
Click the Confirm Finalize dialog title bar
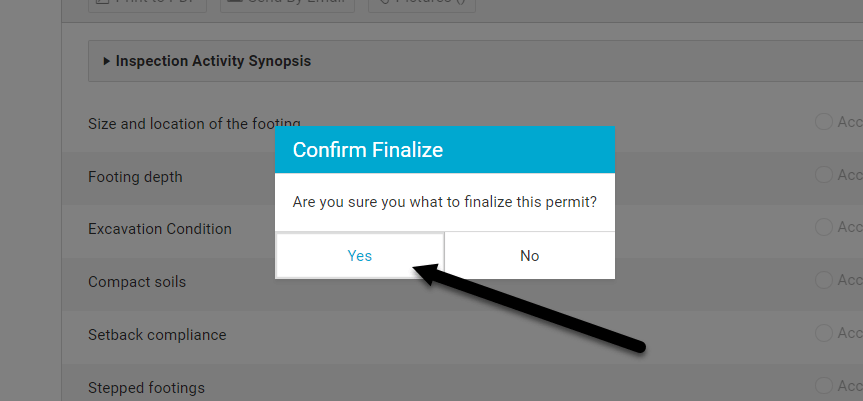pos(445,150)
